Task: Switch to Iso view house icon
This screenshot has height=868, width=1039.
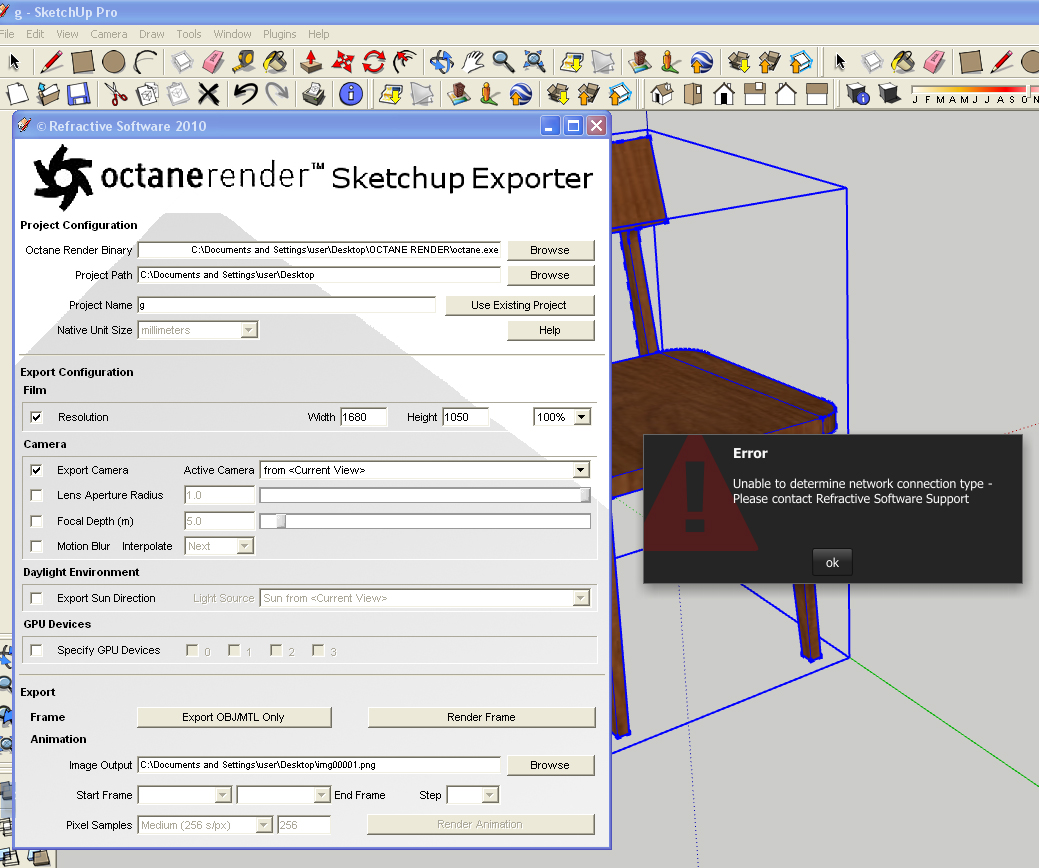Action: coord(662,93)
